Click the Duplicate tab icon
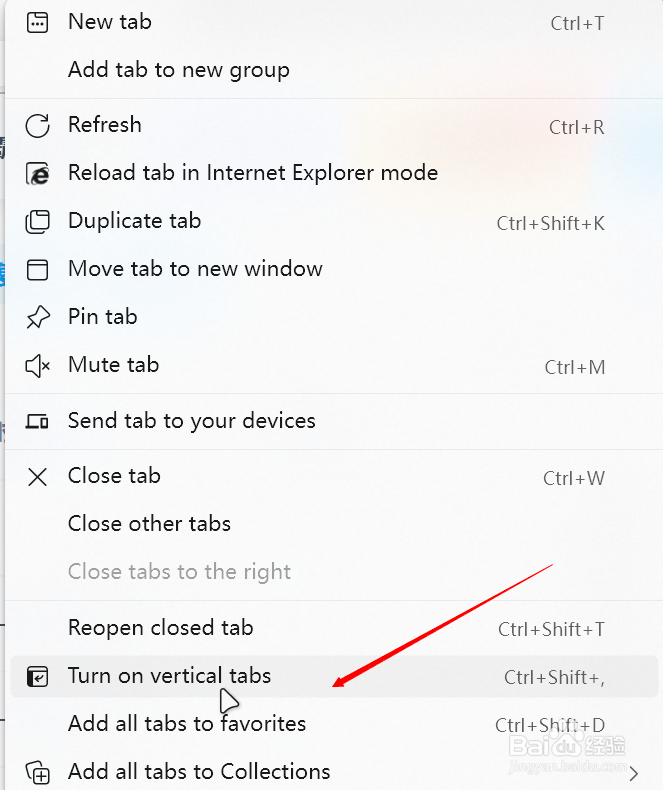 coord(37,222)
